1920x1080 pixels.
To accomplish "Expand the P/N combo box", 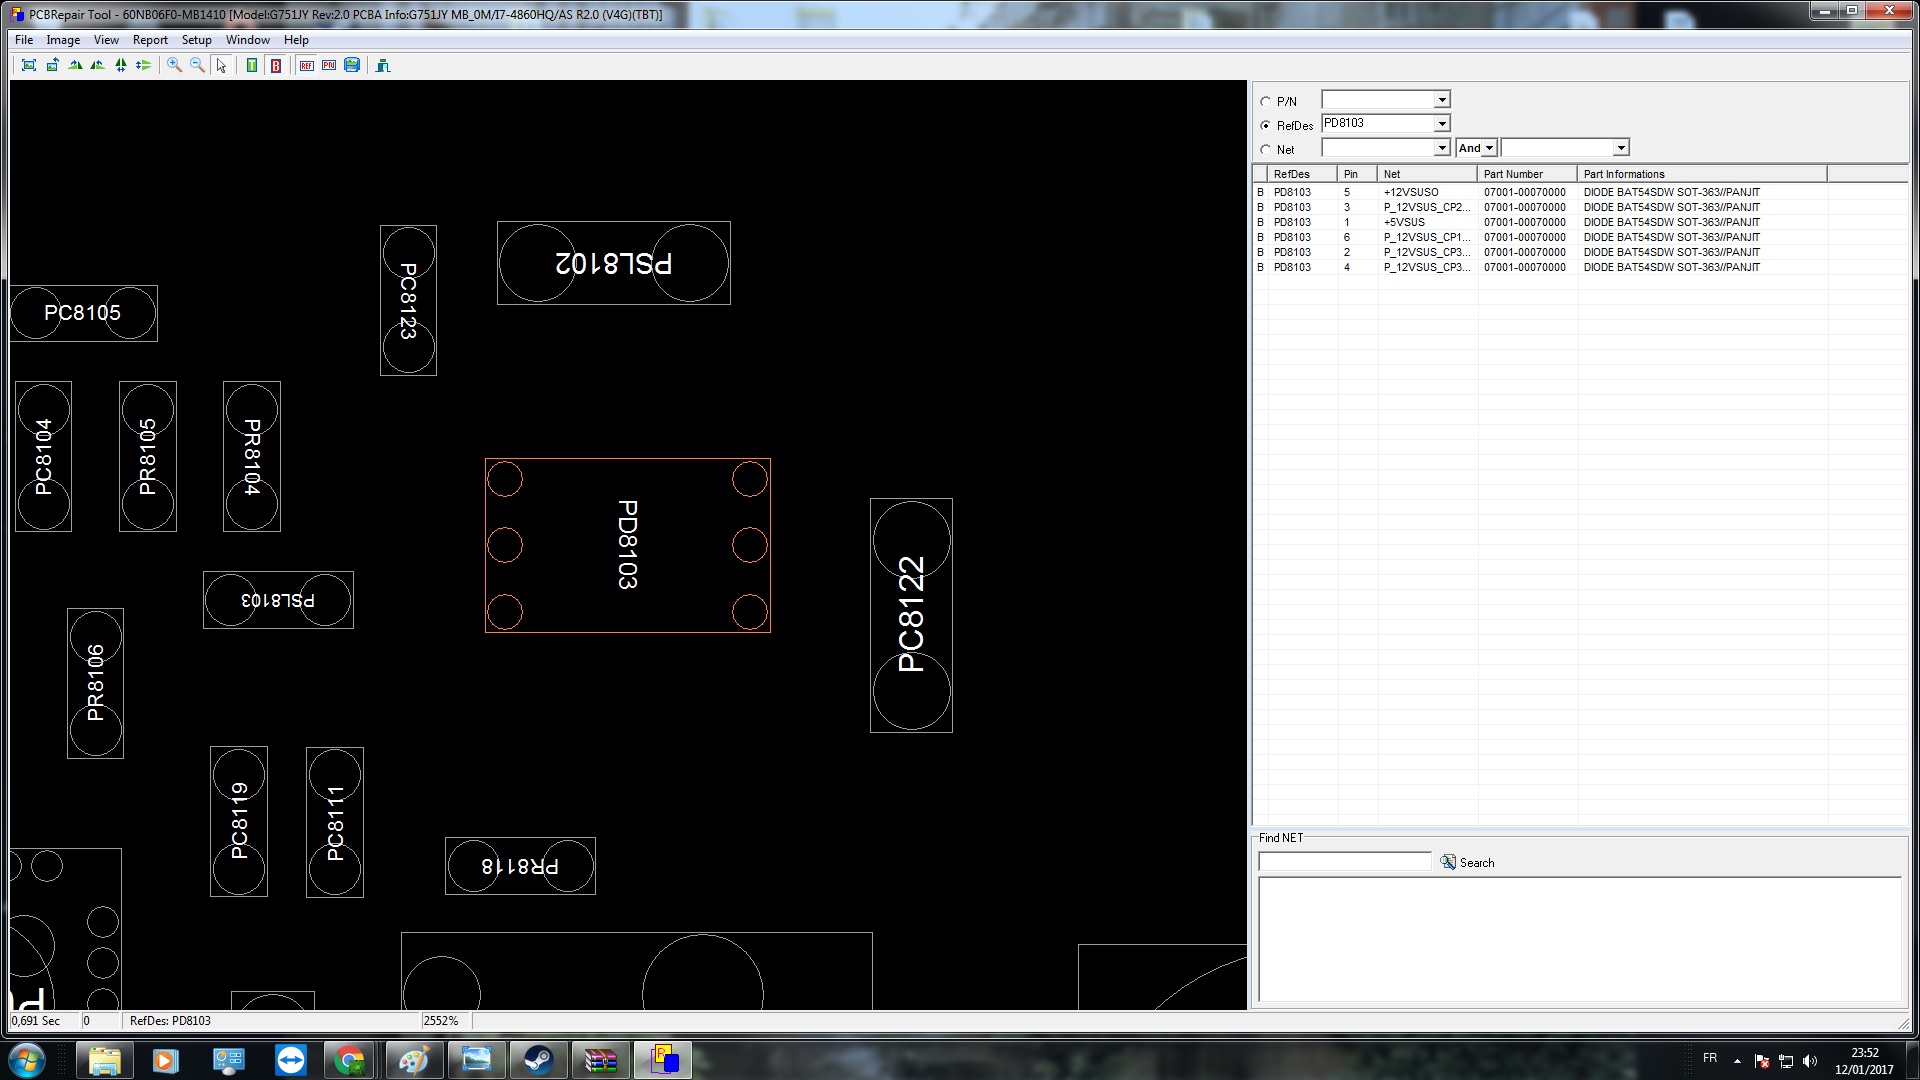I will 1441,100.
